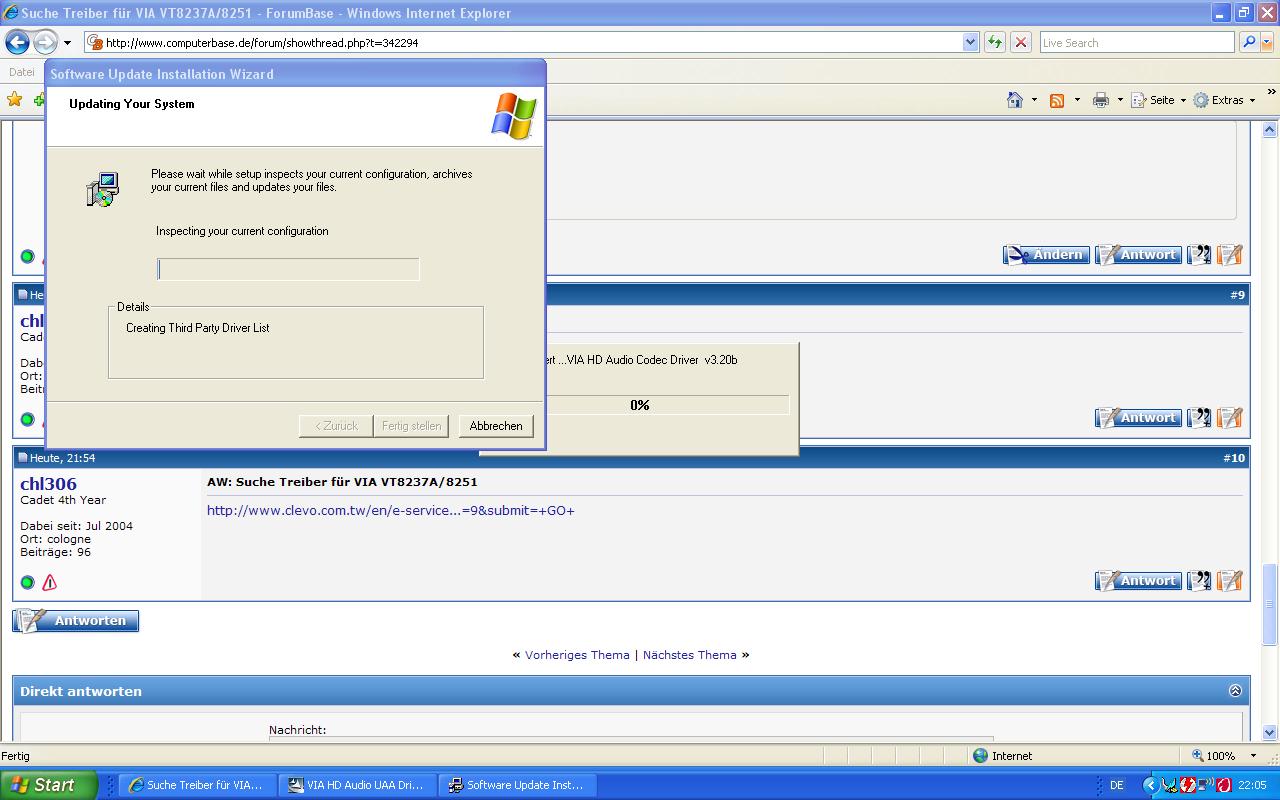The height and width of the screenshot is (800, 1280).
Task: Click the Print icon
Action: tap(1101, 100)
